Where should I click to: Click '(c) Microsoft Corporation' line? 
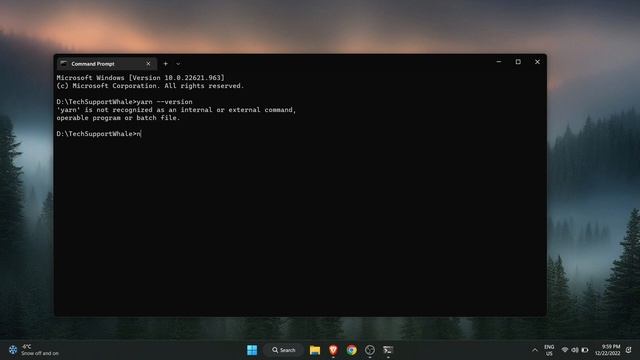(150, 86)
